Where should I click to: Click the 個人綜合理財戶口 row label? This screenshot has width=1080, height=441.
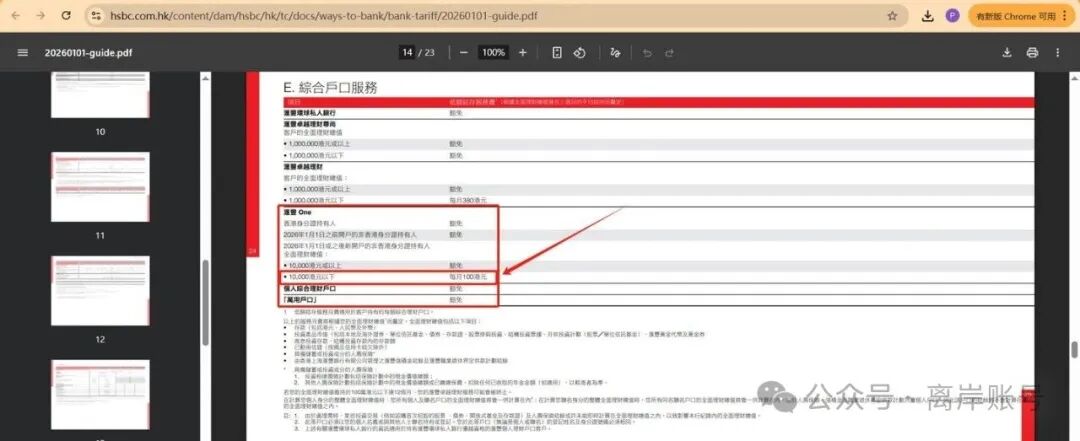coord(310,289)
